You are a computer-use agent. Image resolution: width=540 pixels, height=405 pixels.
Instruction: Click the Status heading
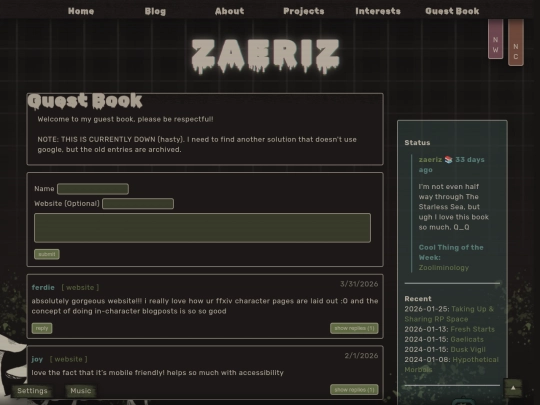(x=417, y=143)
